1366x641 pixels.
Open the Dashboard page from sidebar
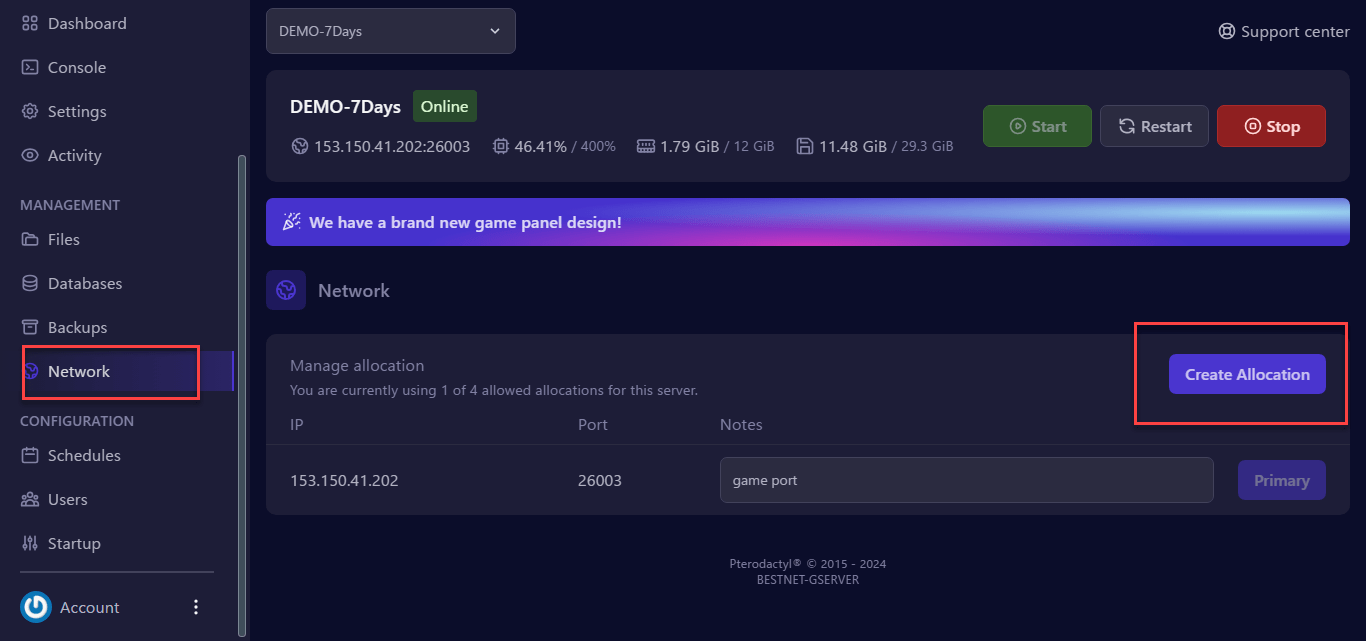87,23
